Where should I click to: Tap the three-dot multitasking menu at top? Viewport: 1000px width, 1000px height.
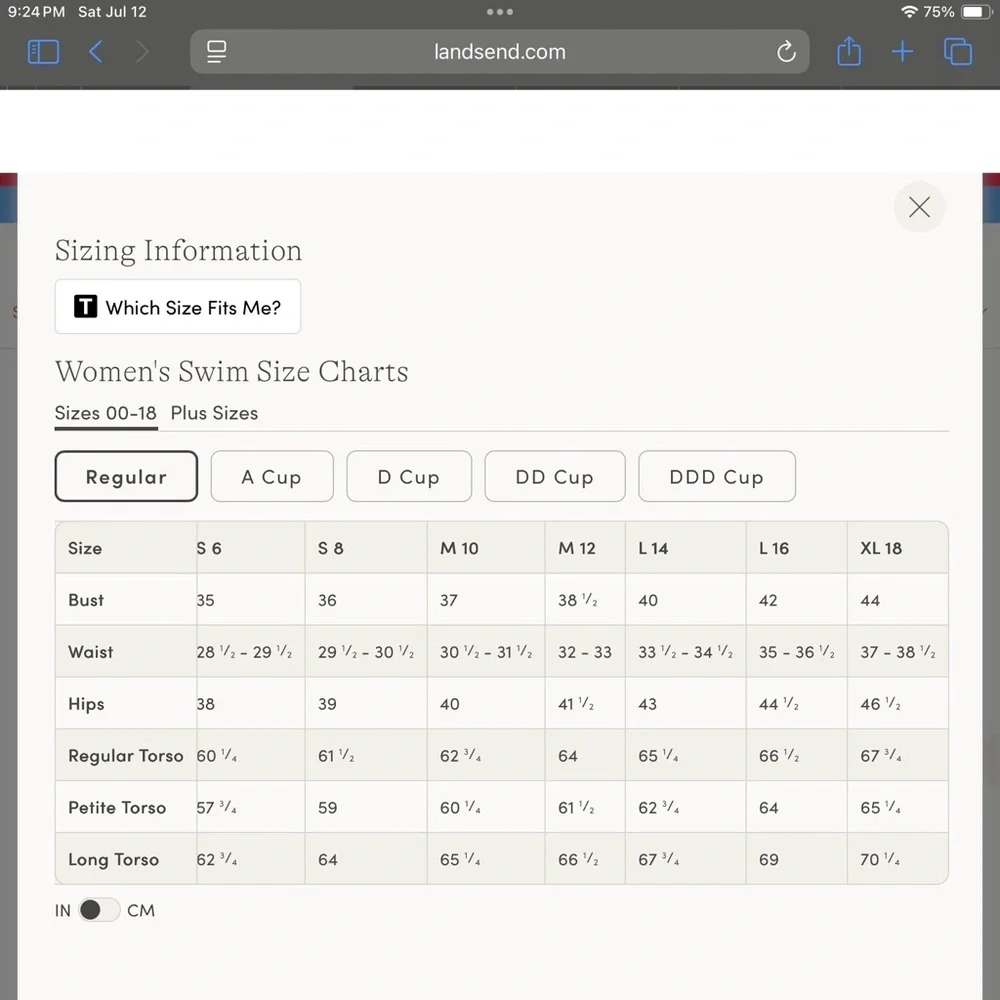click(x=499, y=12)
